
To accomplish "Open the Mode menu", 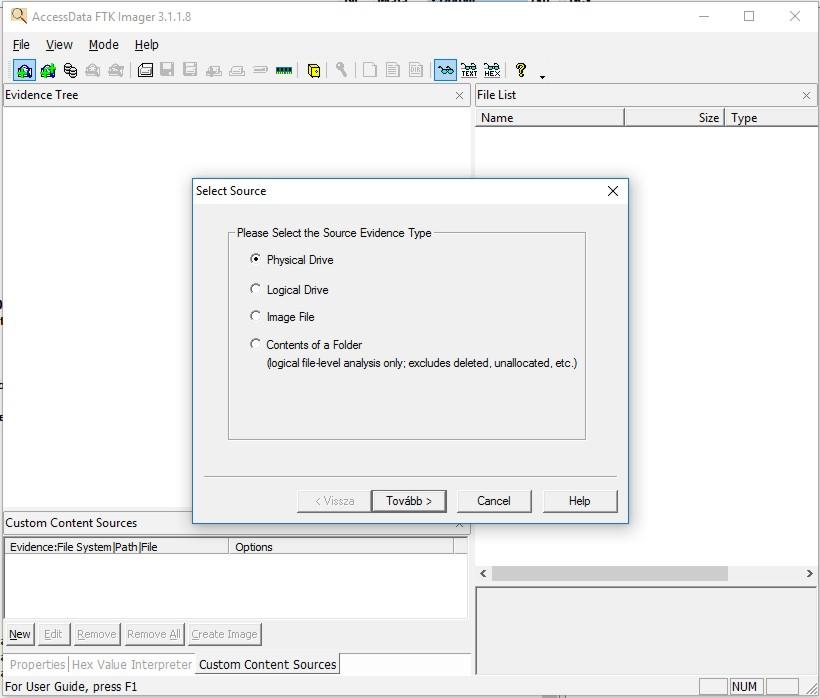I will [104, 45].
